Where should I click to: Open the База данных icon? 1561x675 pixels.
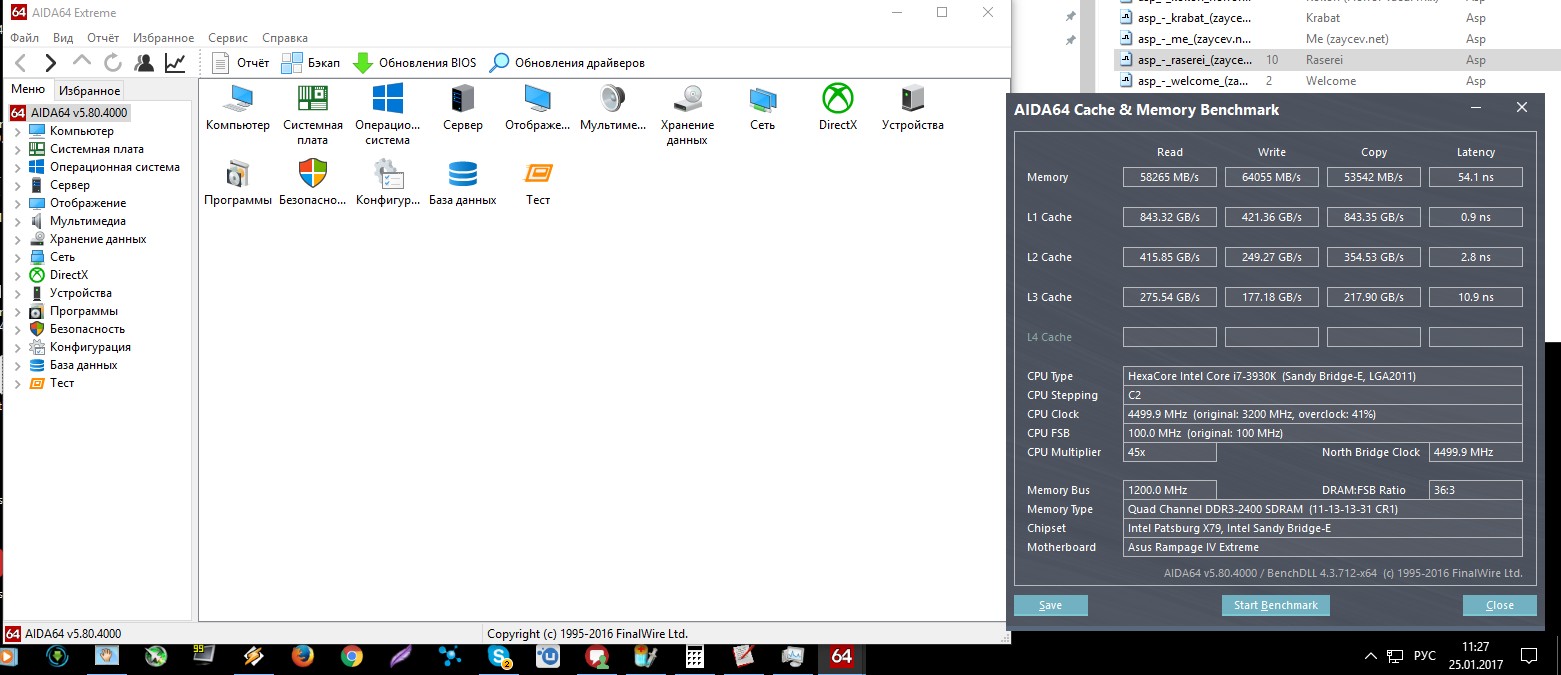click(x=462, y=175)
